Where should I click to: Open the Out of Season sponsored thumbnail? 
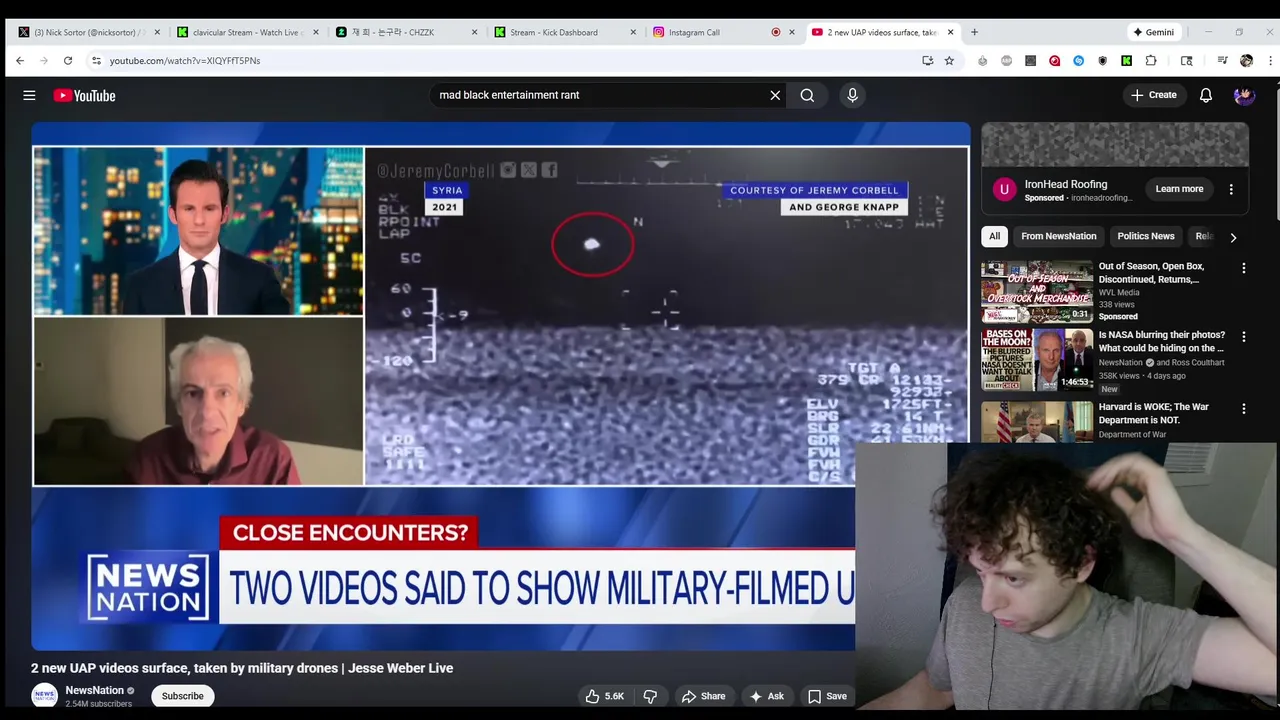(1037, 292)
